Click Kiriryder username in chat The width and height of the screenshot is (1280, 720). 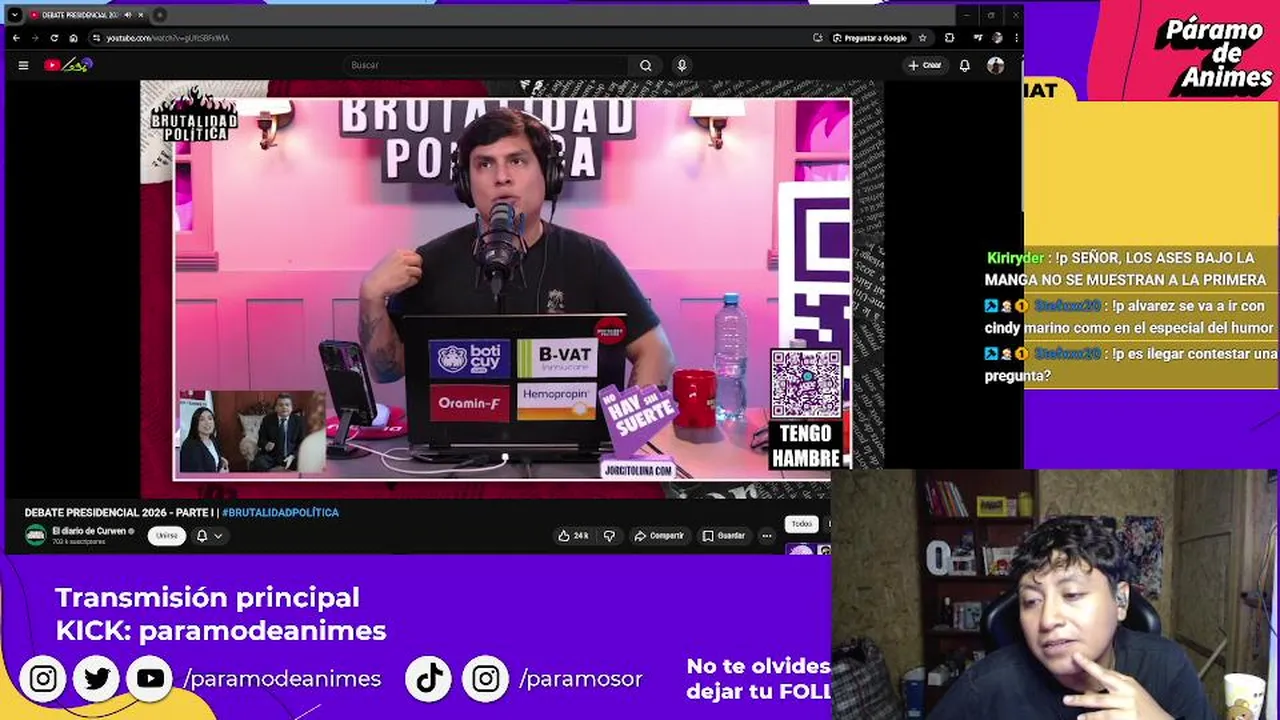click(1015, 258)
